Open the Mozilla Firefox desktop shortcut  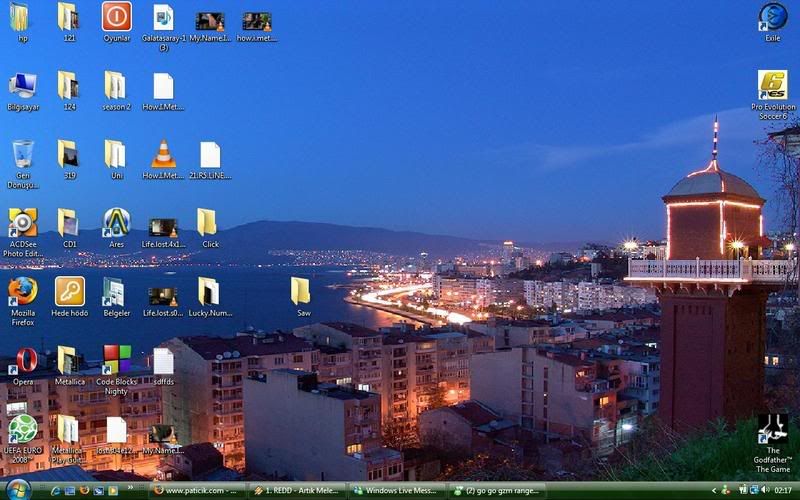22,291
